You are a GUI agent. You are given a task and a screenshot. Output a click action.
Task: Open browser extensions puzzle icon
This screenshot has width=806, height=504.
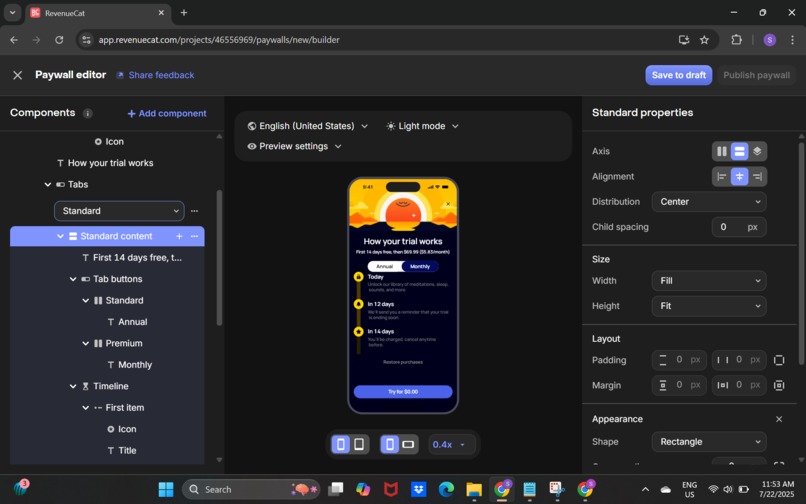click(736, 40)
